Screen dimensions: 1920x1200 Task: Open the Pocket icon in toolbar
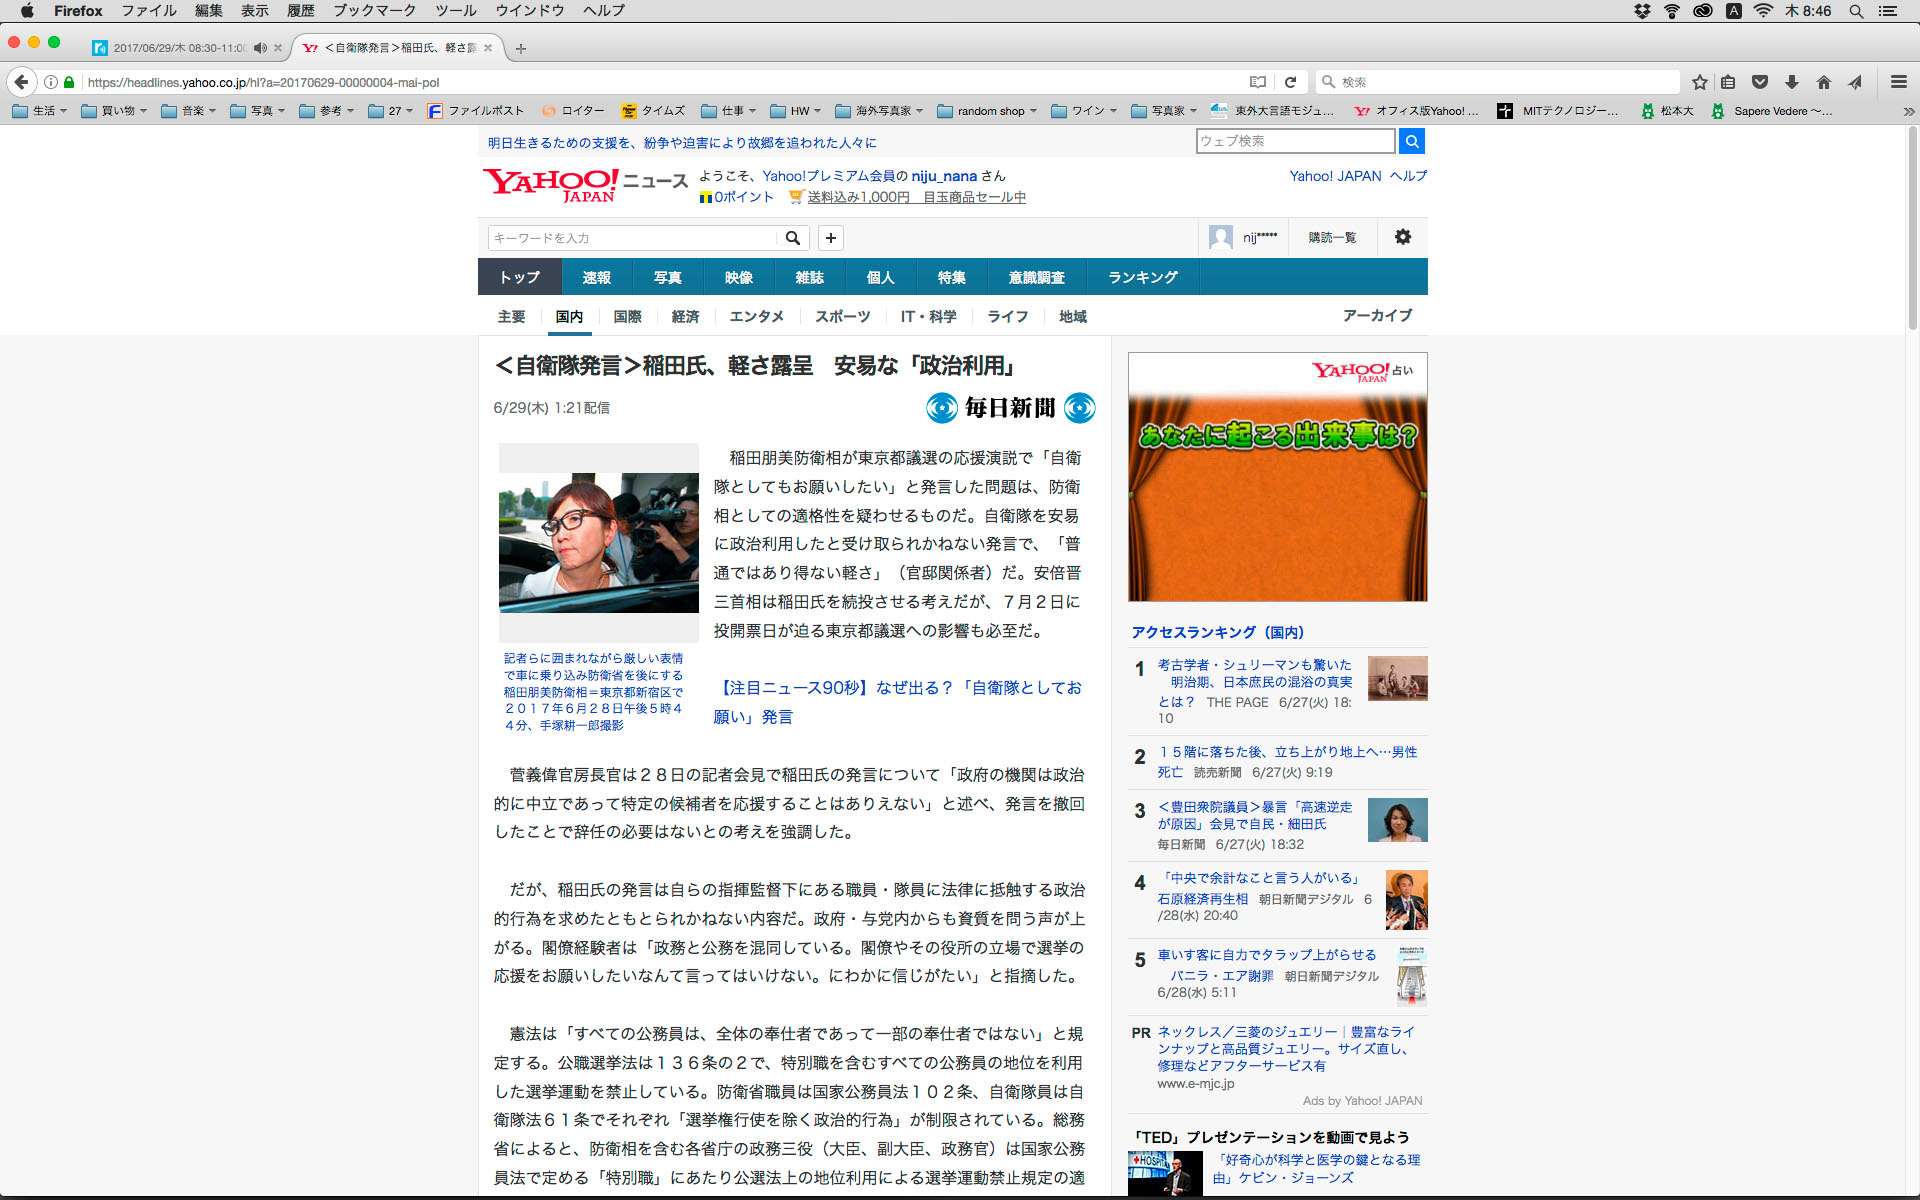[x=1760, y=82]
